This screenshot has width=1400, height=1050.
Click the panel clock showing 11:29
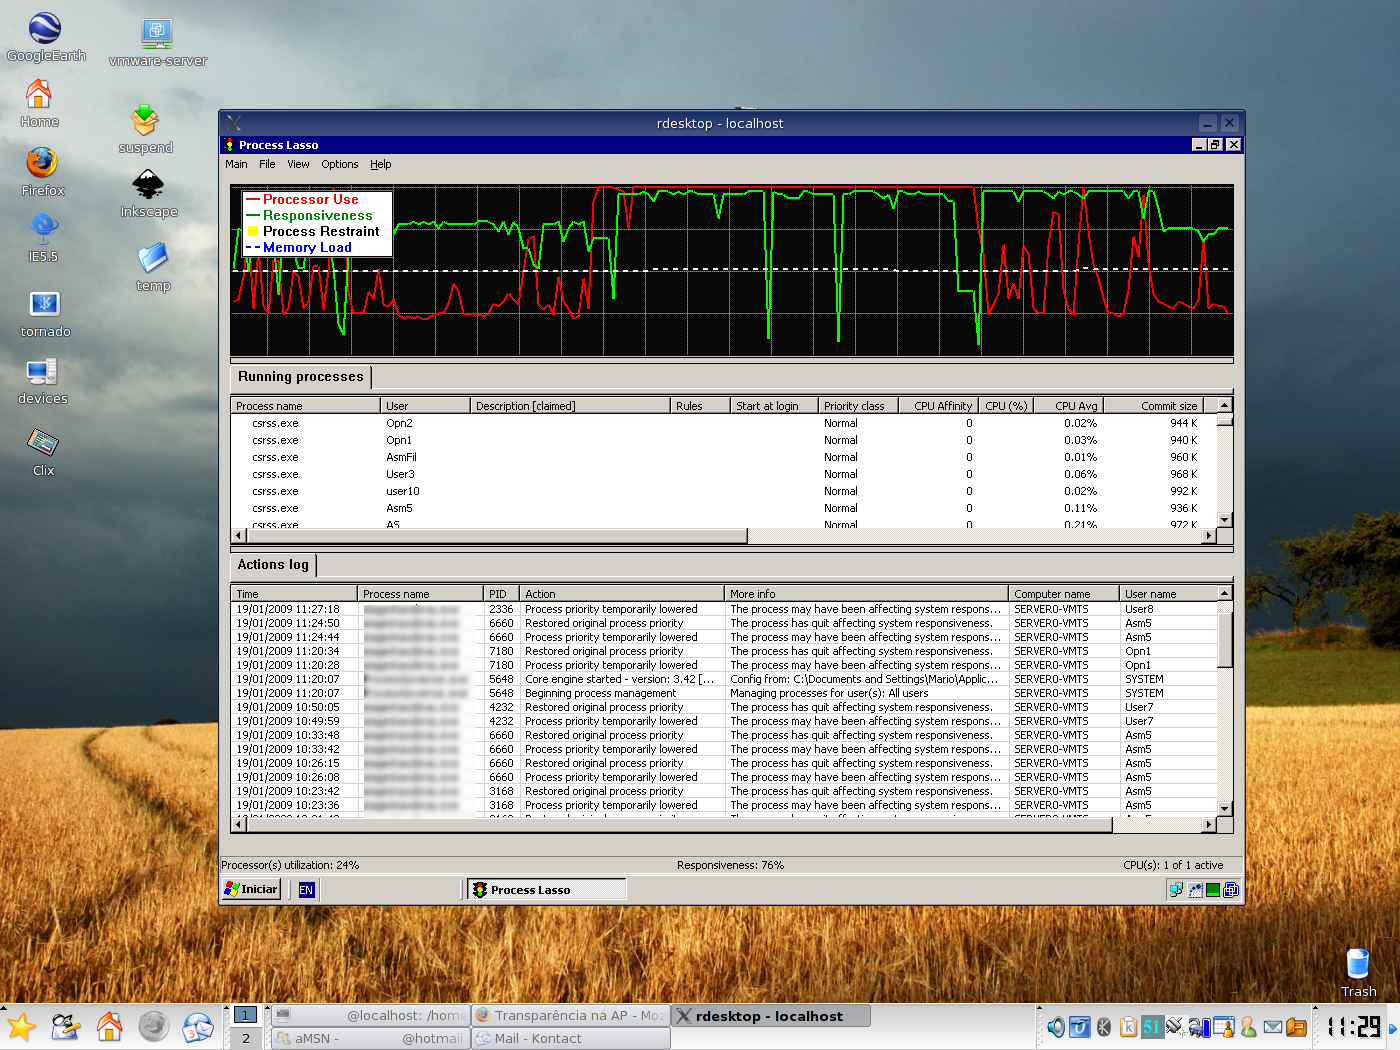click(x=1354, y=1027)
